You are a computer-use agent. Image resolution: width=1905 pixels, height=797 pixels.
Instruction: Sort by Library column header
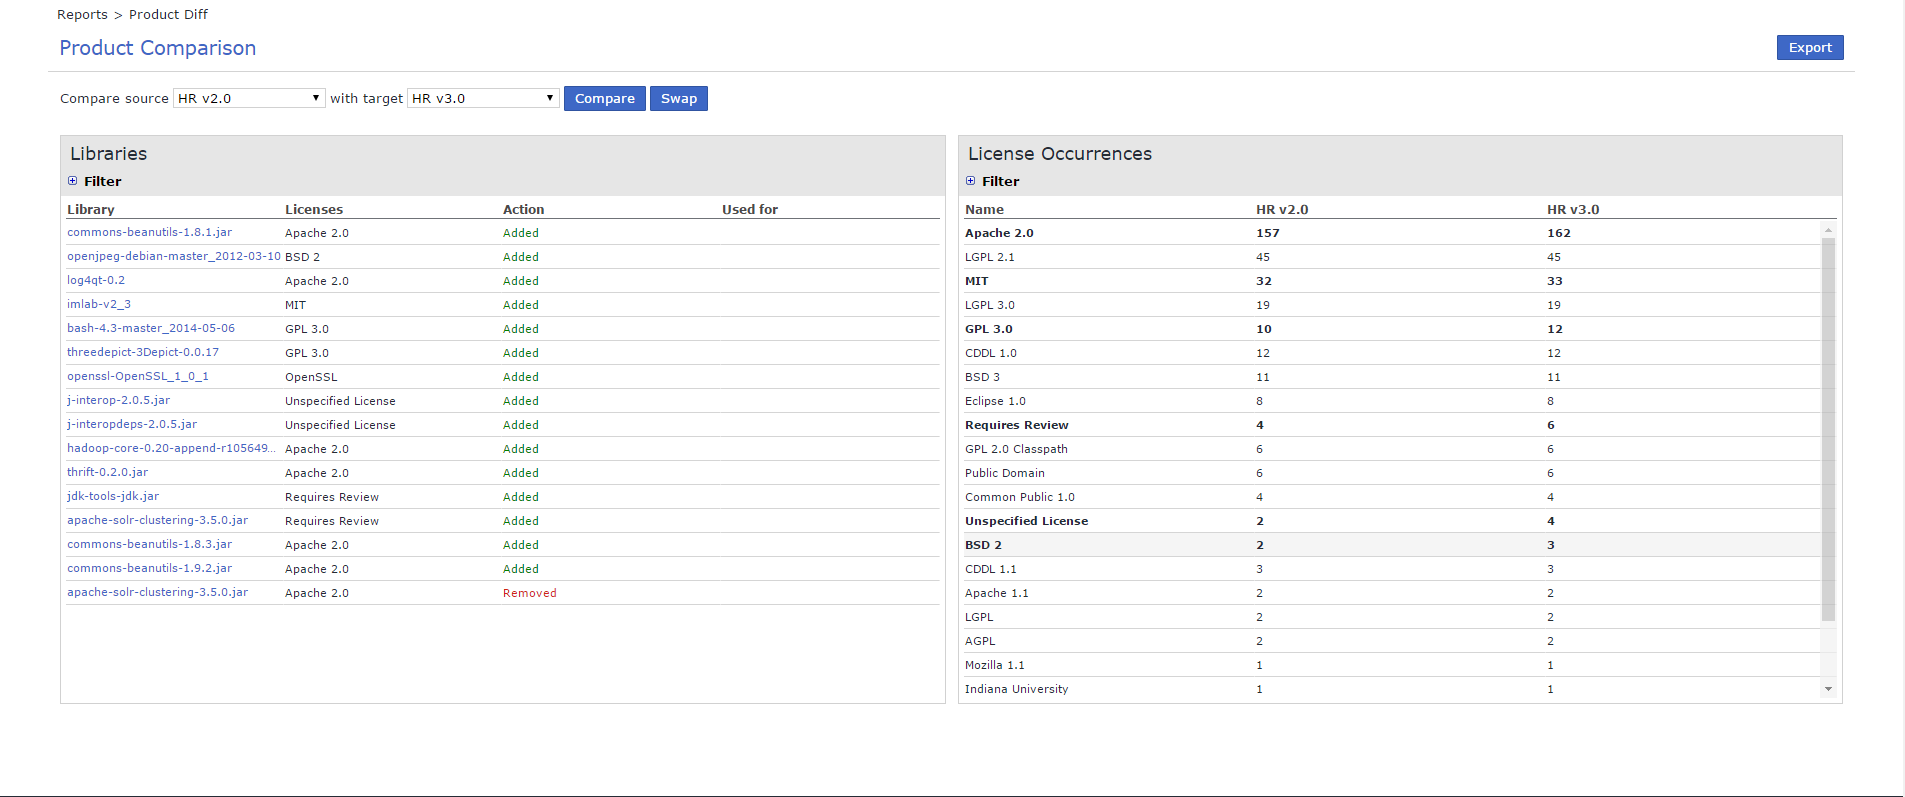(x=91, y=209)
